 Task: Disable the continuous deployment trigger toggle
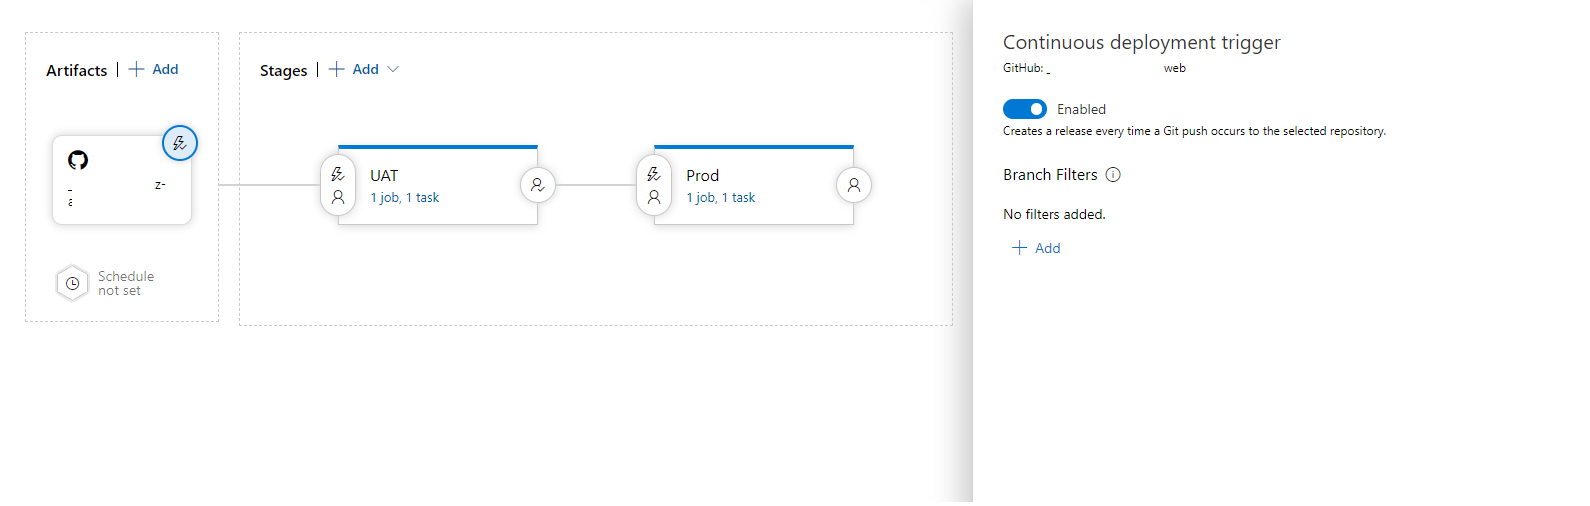click(x=1025, y=109)
